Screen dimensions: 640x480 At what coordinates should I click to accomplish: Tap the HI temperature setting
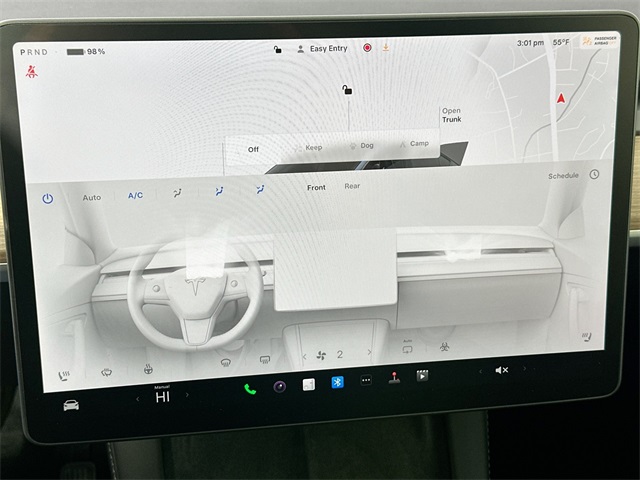point(162,395)
